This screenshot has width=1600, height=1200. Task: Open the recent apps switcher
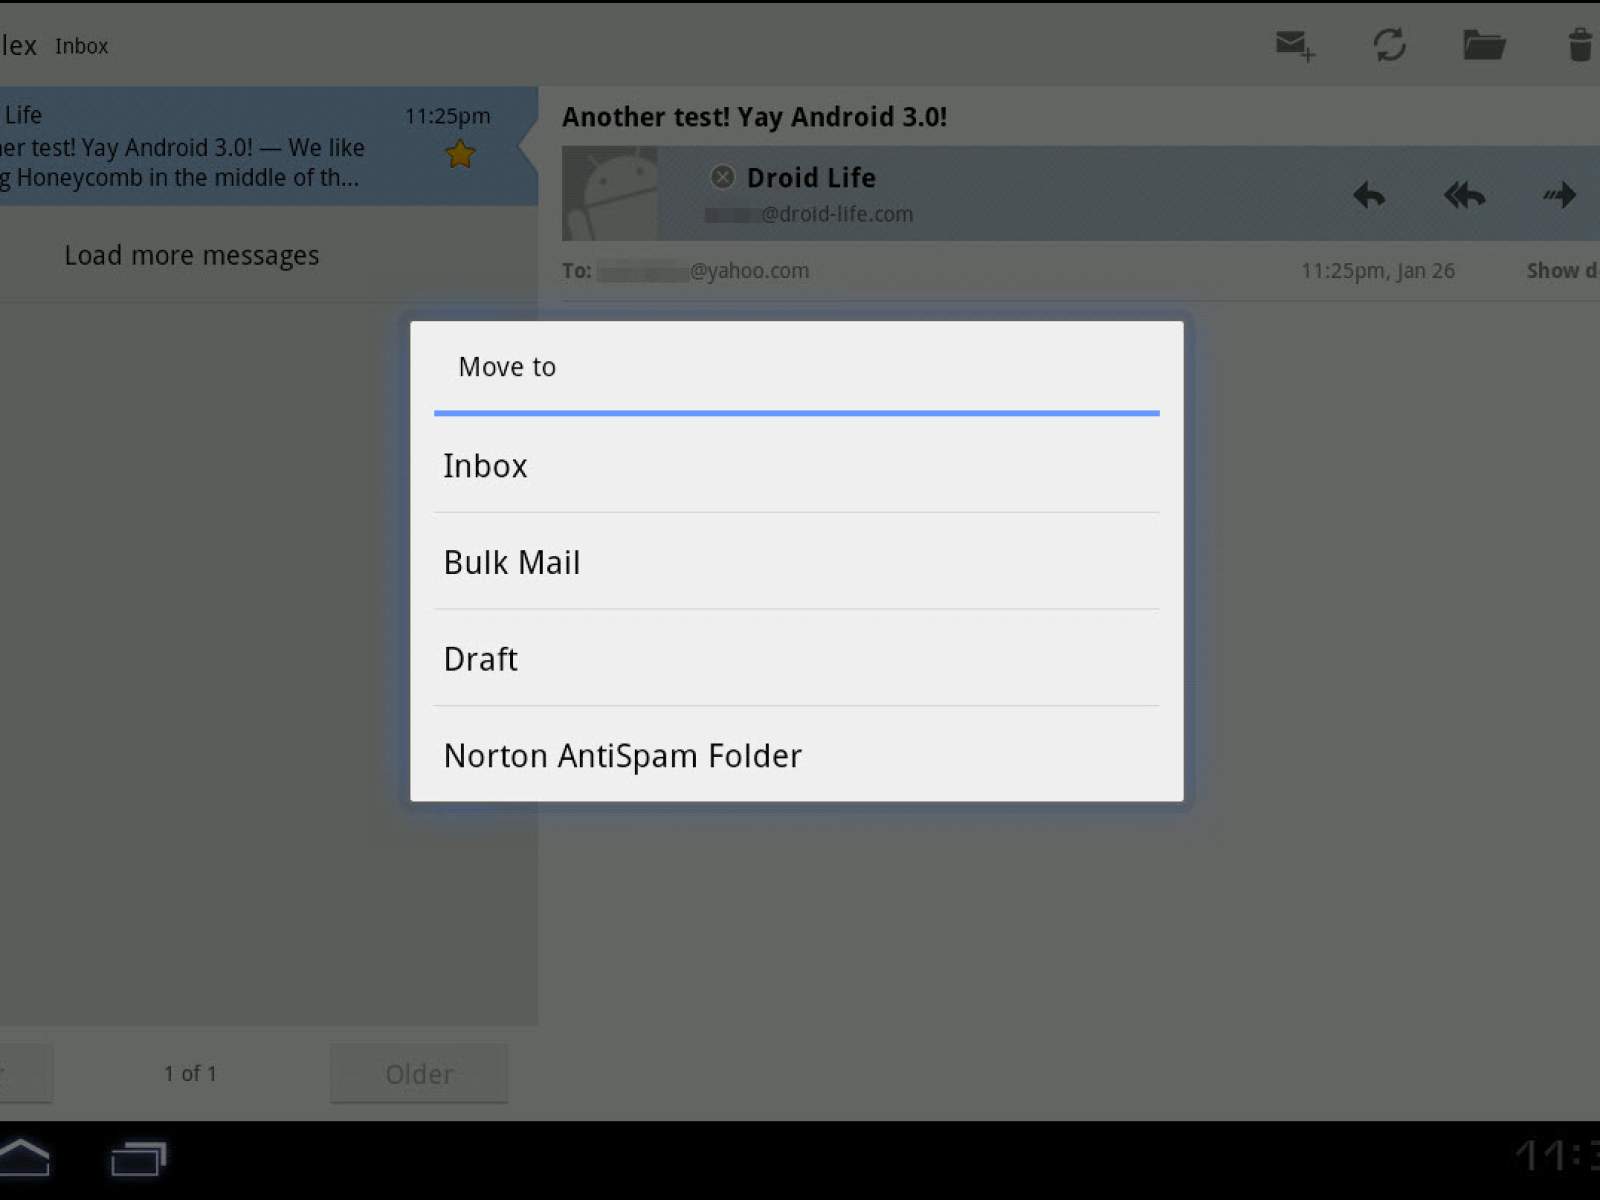(138, 1158)
